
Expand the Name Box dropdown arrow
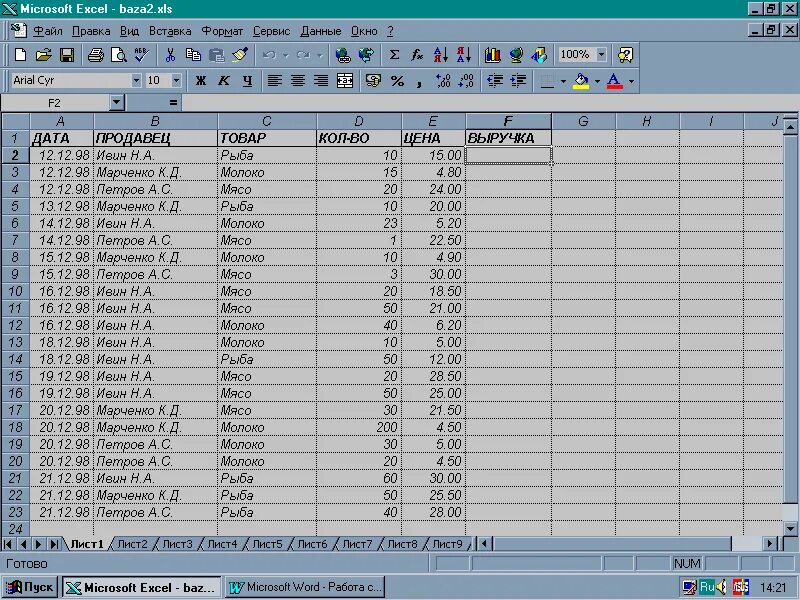(116, 103)
